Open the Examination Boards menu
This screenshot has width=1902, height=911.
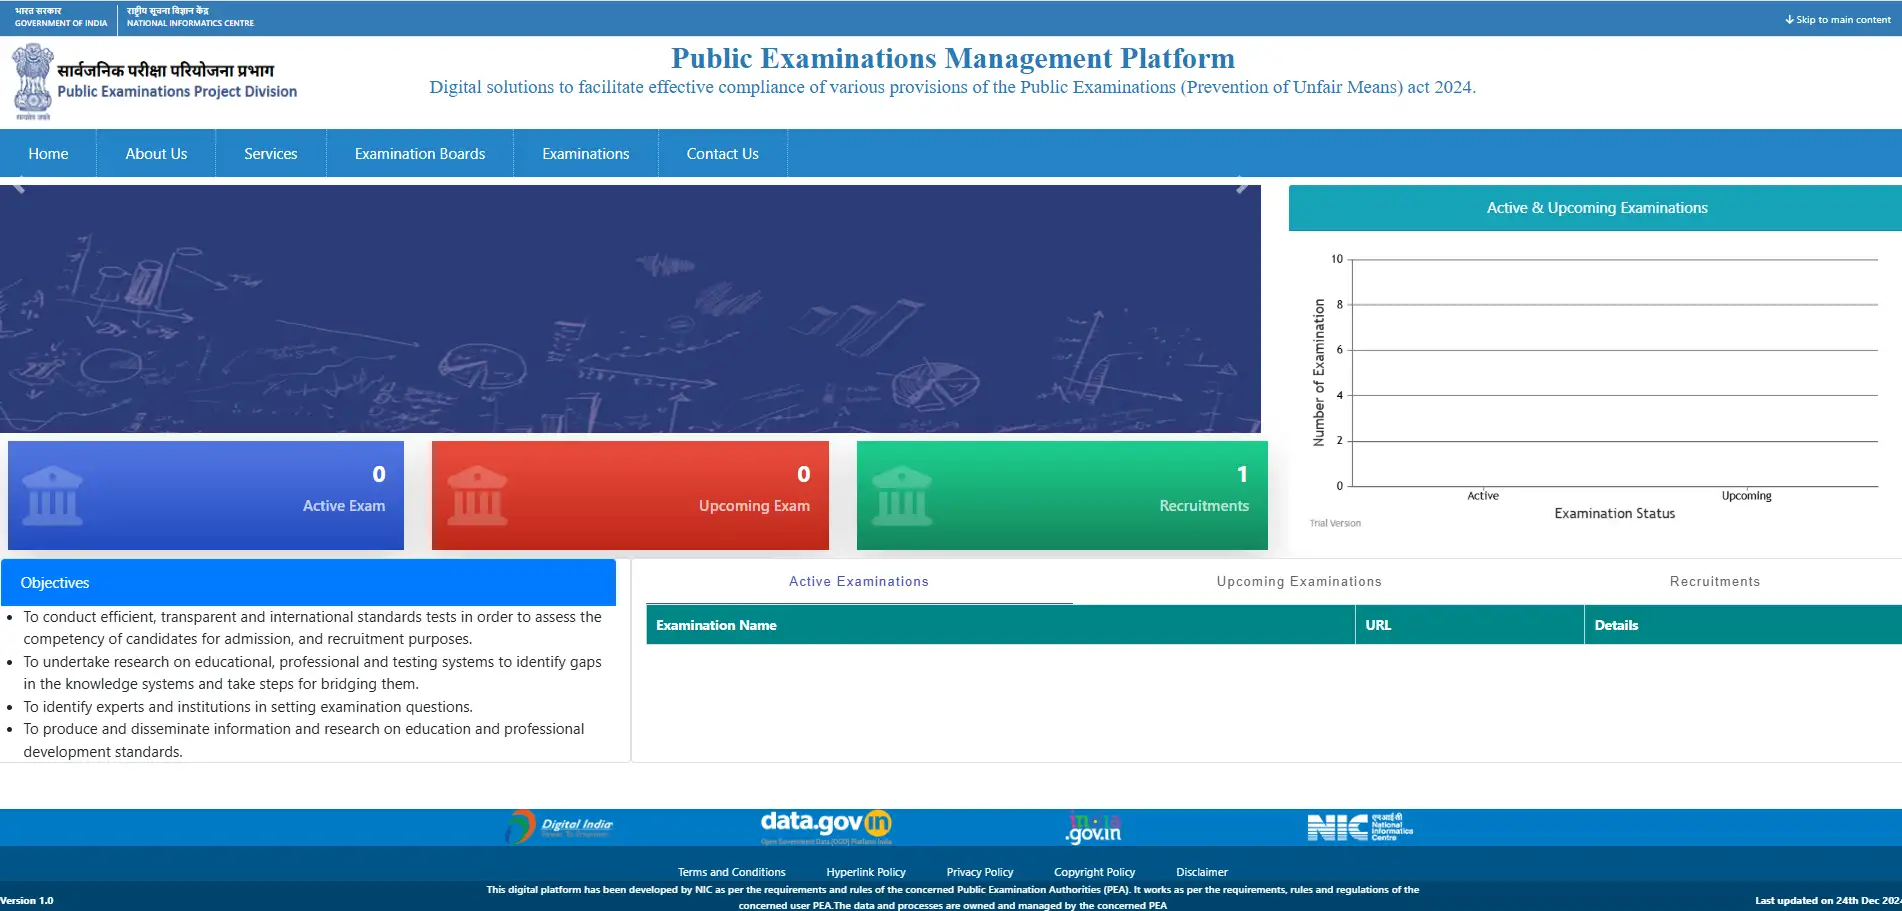pyautogui.click(x=420, y=154)
